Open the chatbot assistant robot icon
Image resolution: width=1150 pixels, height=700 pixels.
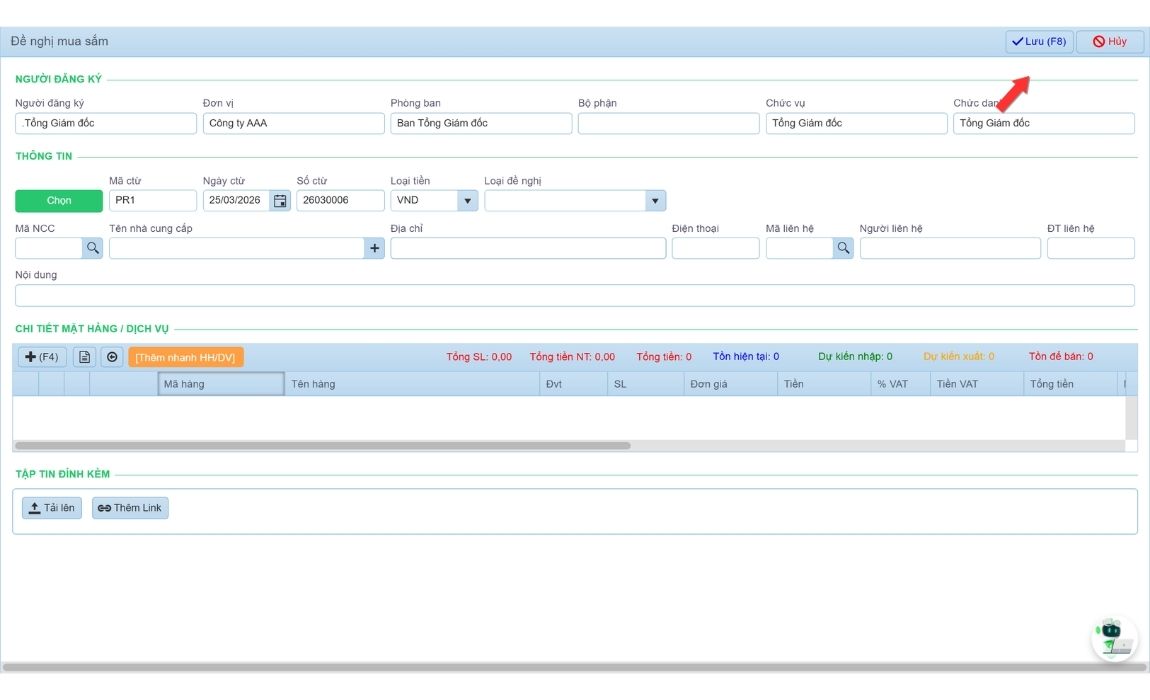1112,637
